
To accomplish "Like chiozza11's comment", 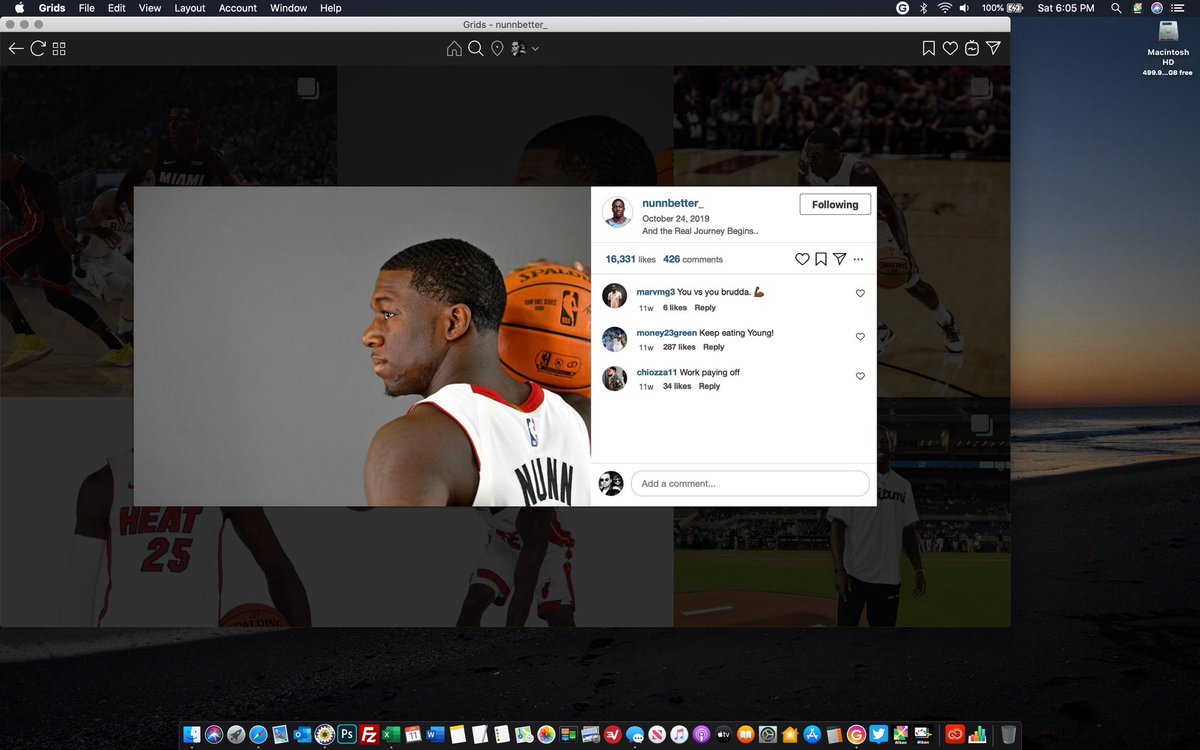I will coord(860,376).
